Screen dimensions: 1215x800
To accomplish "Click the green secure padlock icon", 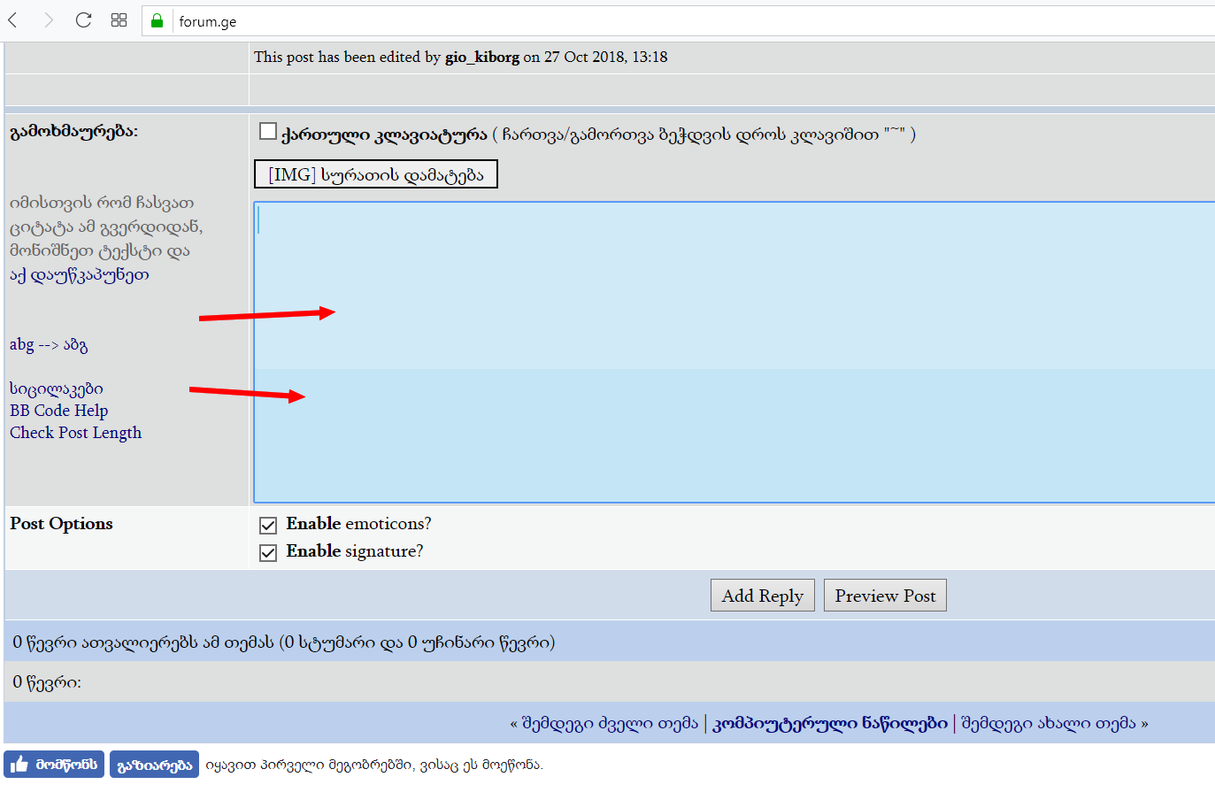I will 156,21.
